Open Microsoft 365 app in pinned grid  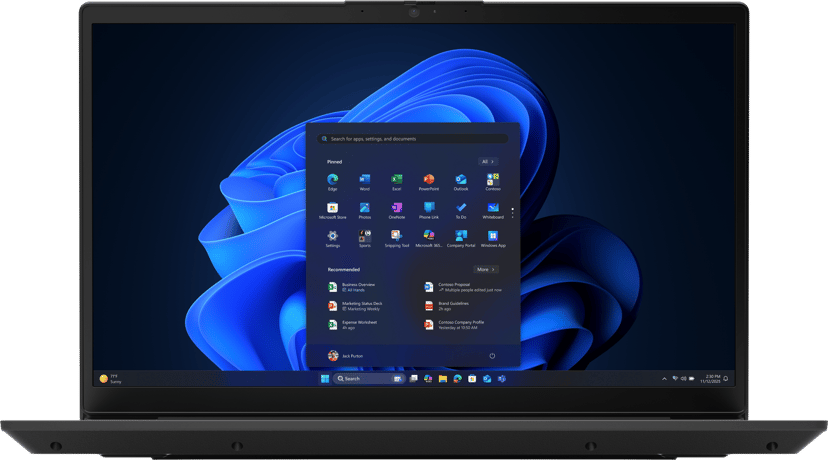tap(429, 238)
